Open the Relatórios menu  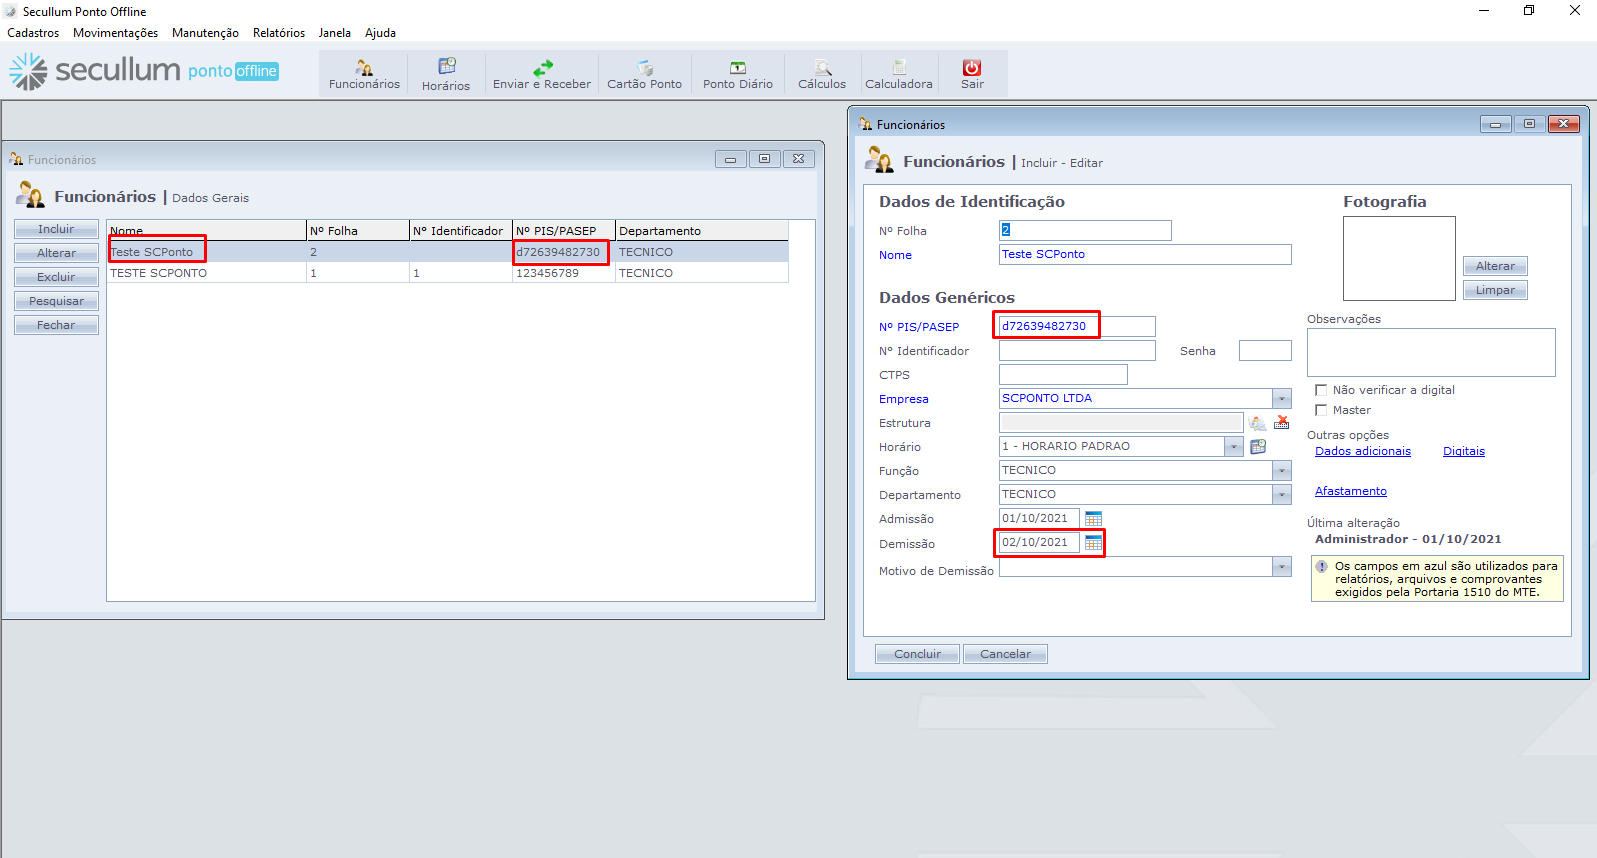[279, 33]
